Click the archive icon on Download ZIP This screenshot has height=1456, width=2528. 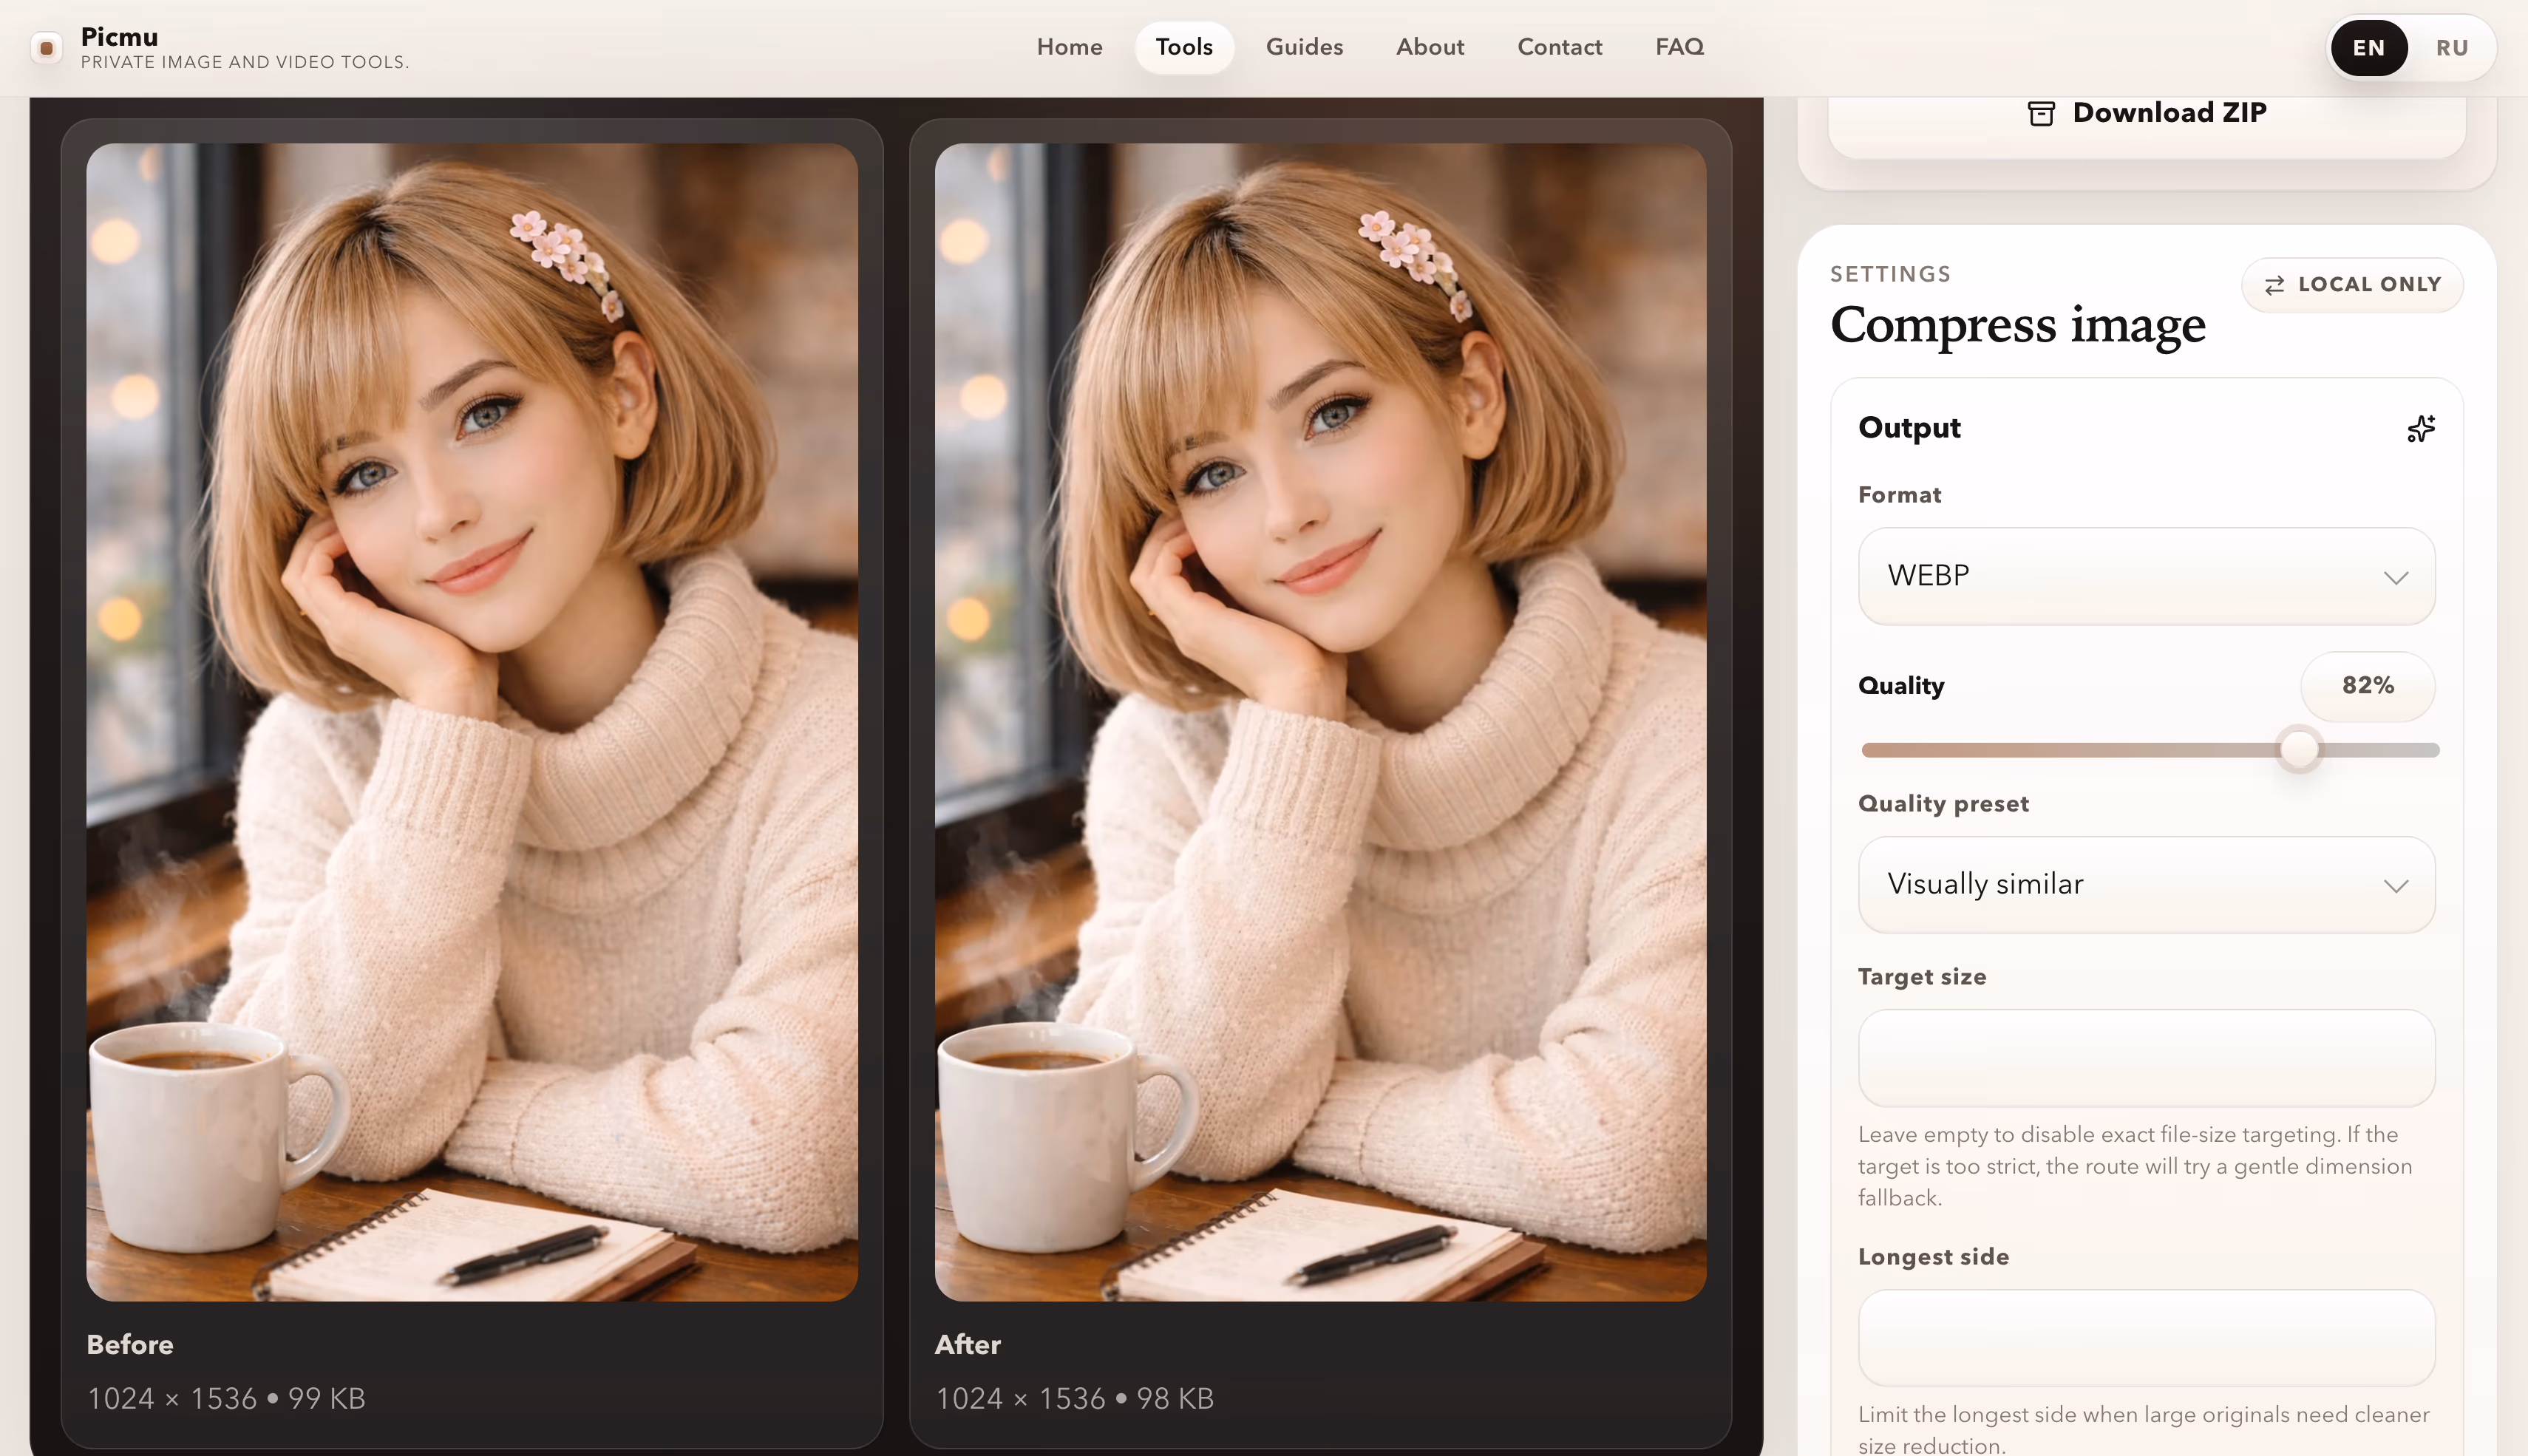[x=2041, y=113]
